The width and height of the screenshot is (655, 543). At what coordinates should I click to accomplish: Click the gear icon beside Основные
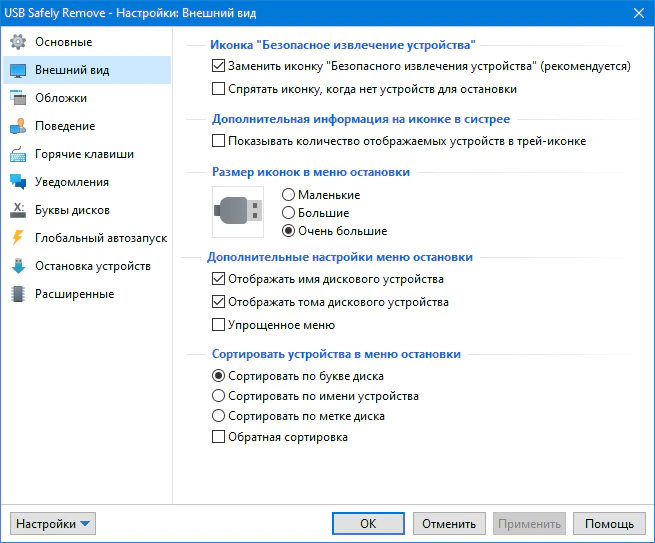[x=17, y=42]
